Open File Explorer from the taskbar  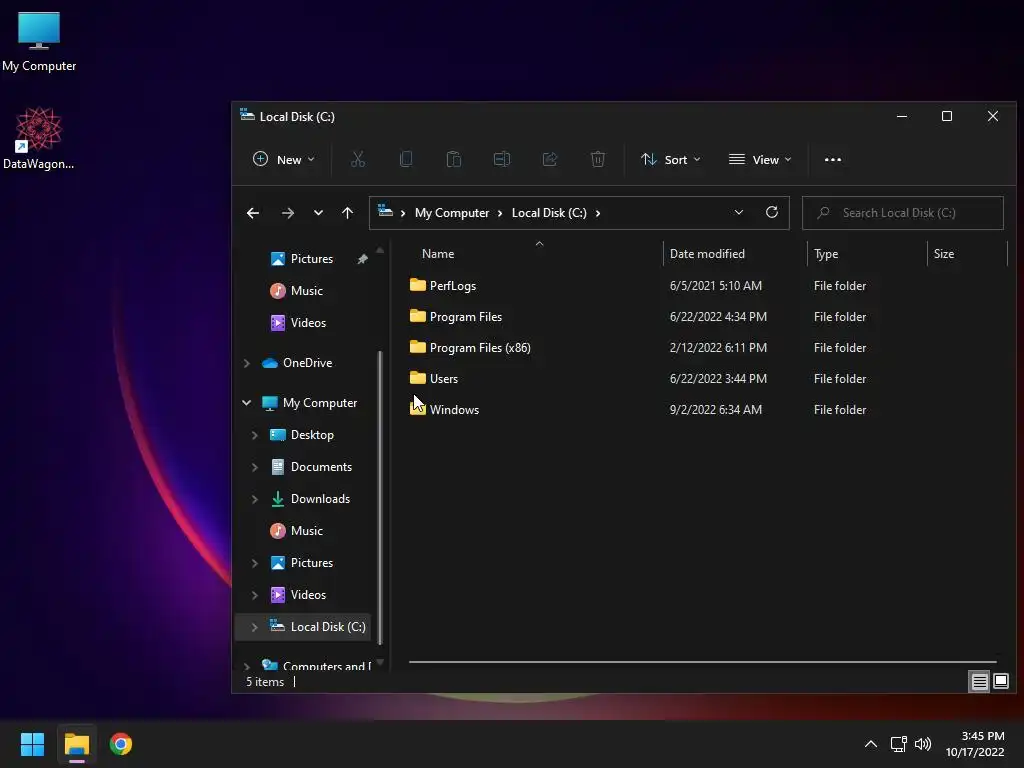point(76,744)
